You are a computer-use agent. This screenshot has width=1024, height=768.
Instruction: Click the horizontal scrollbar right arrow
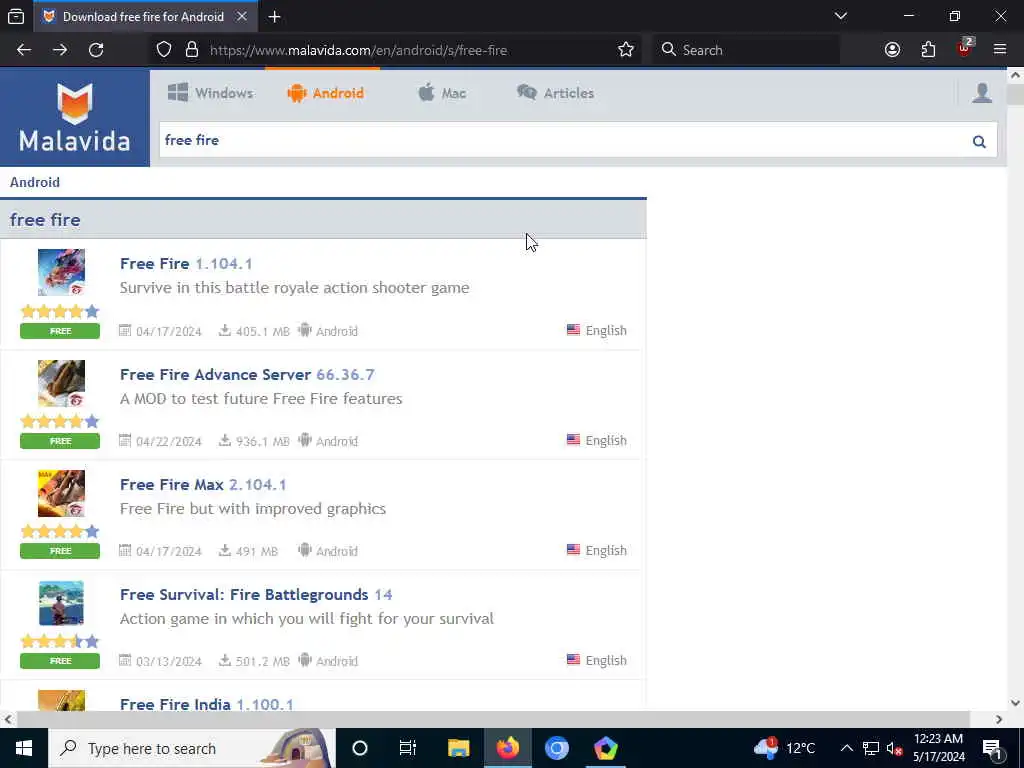click(999, 719)
